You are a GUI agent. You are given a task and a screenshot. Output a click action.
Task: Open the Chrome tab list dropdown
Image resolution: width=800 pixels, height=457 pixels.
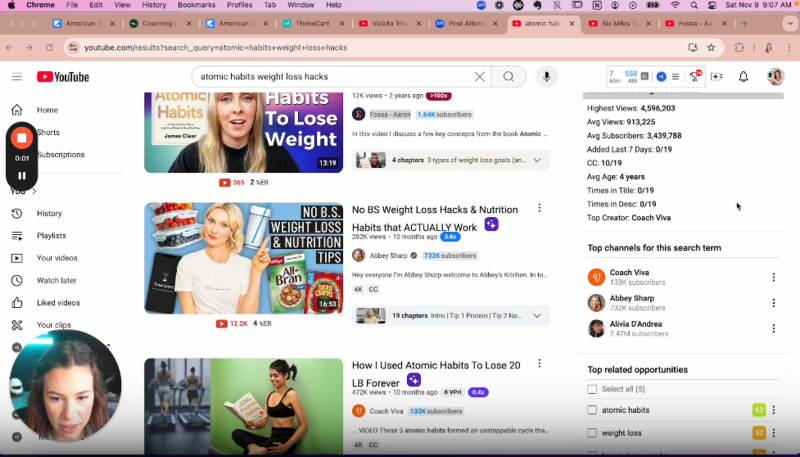[x=790, y=23]
